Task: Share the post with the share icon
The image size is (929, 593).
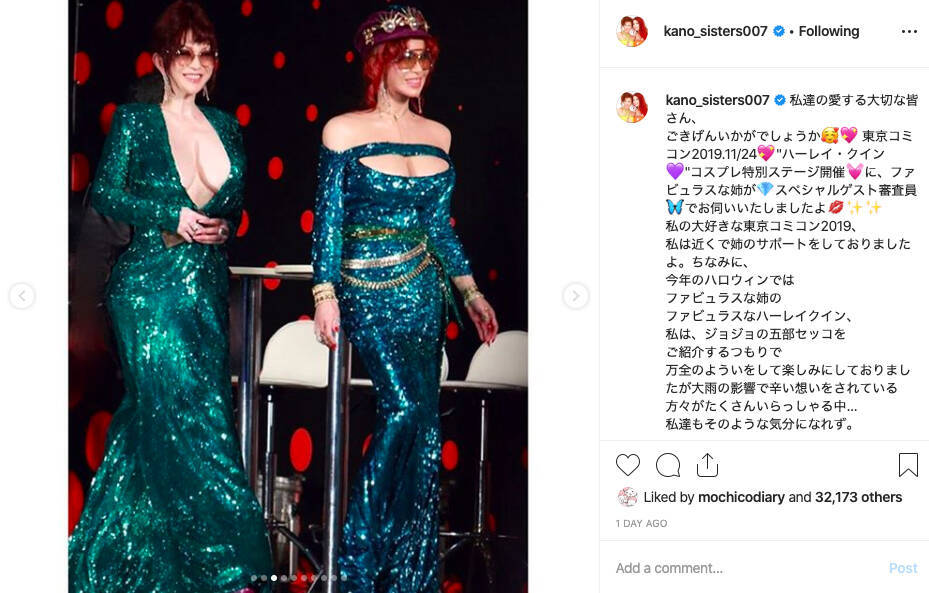Action: tap(707, 465)
